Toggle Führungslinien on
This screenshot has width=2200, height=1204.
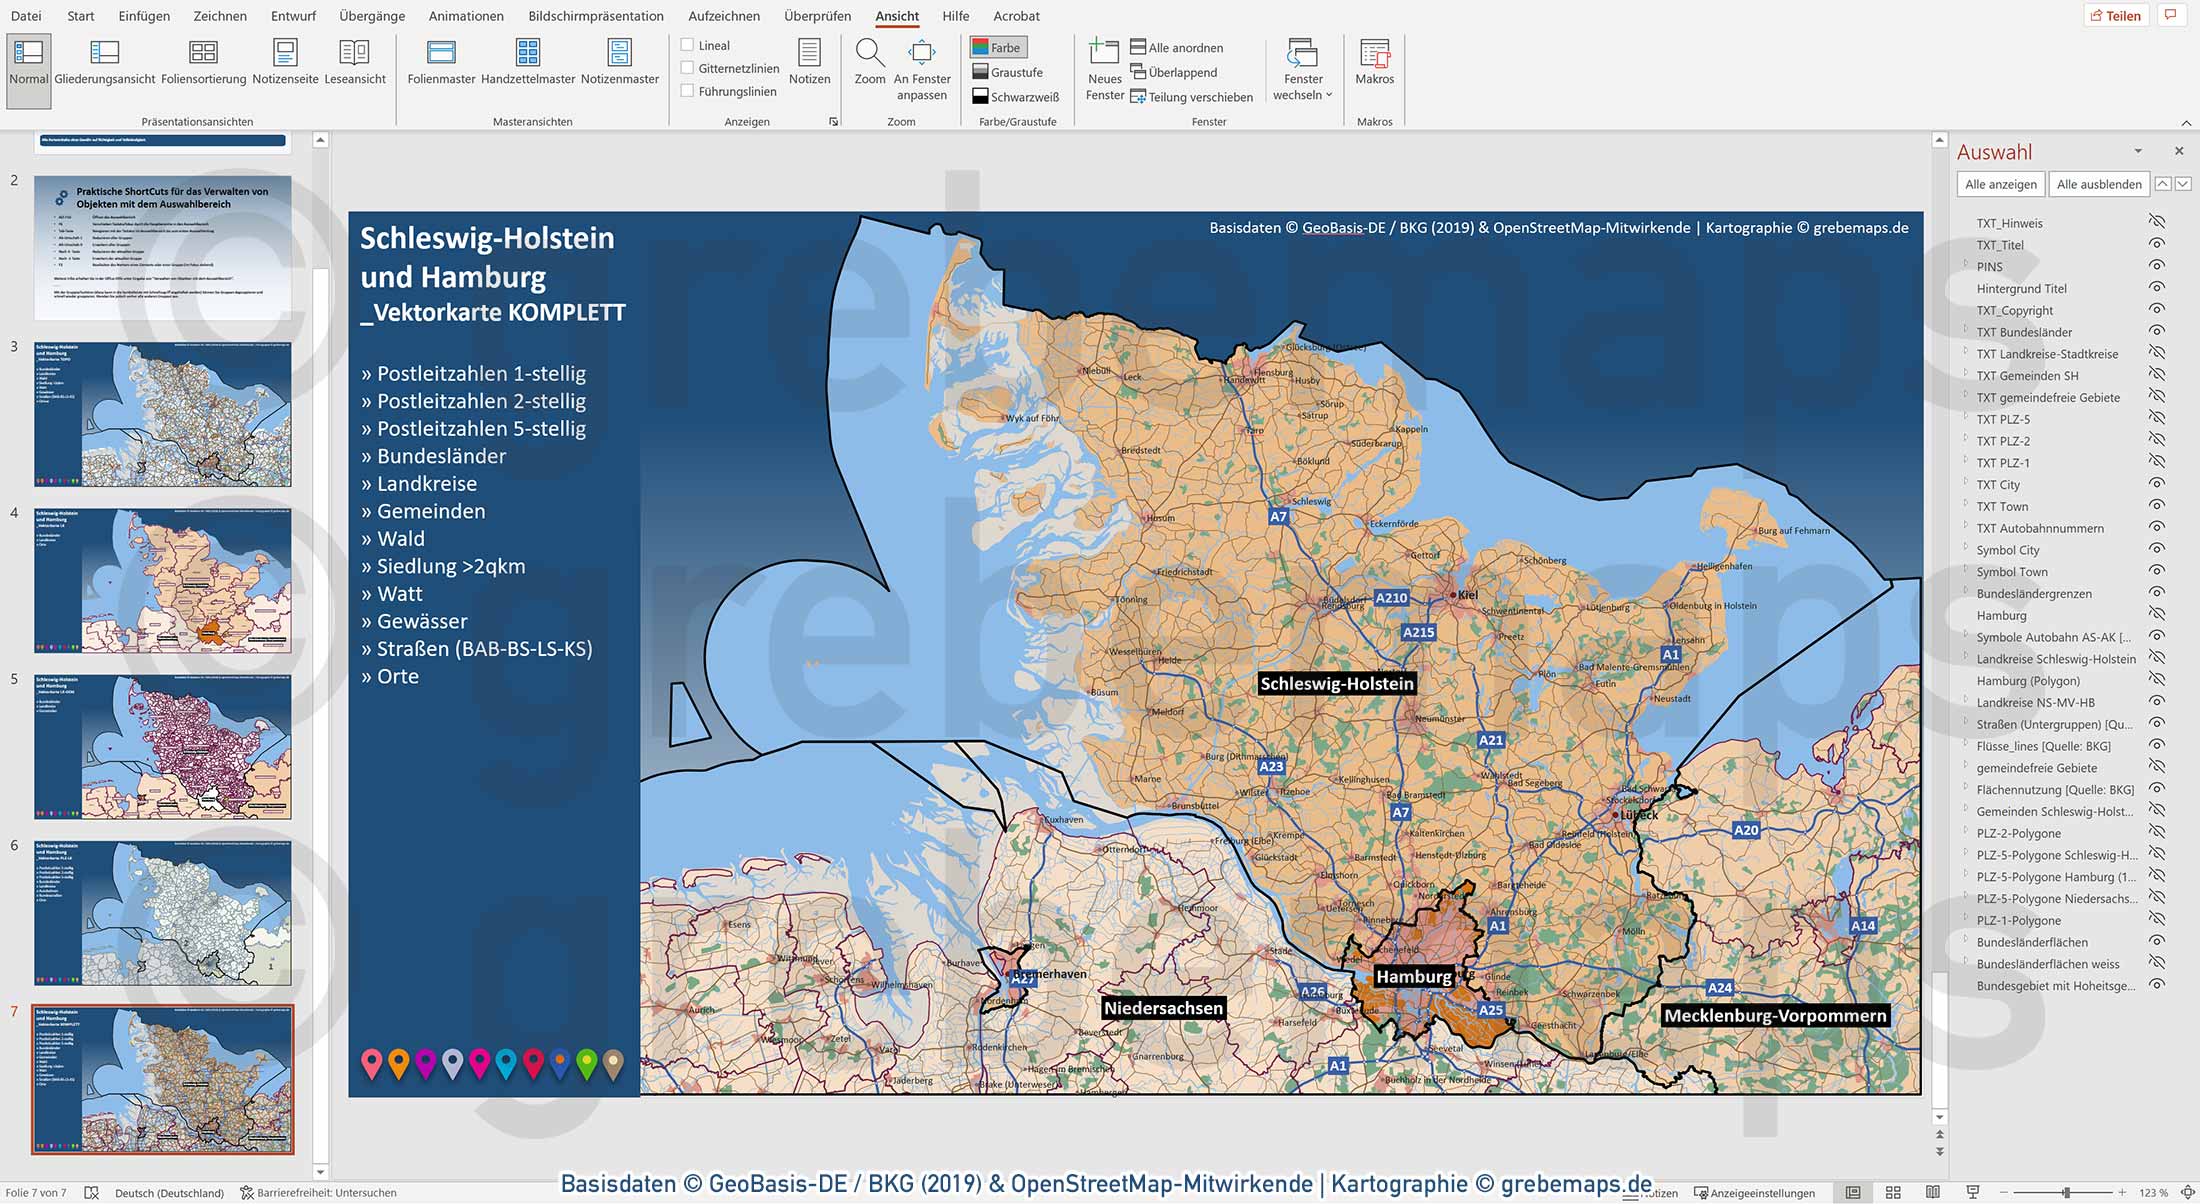687,91
